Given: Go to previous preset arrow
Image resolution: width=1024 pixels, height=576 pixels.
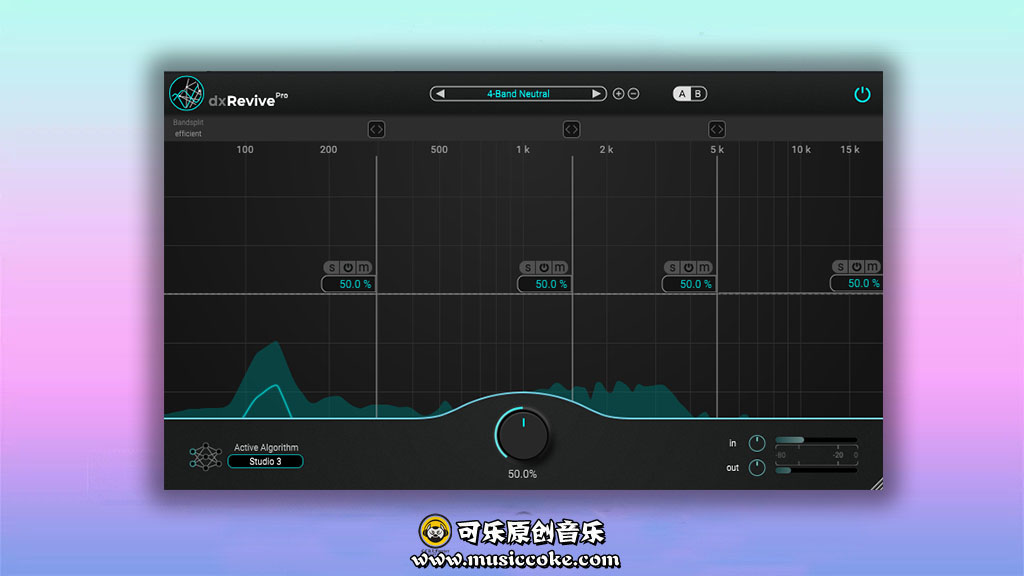Looking at the screenshot, I should [x=440, y=94].
